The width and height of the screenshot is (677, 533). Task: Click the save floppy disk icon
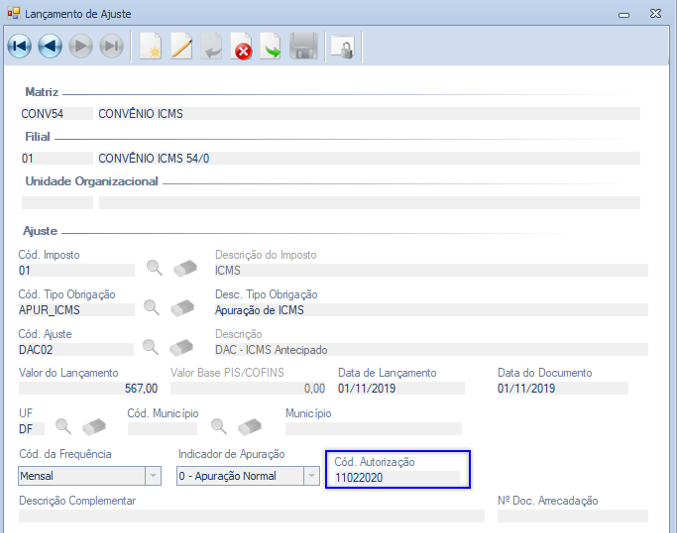click(x=304, y=46)
